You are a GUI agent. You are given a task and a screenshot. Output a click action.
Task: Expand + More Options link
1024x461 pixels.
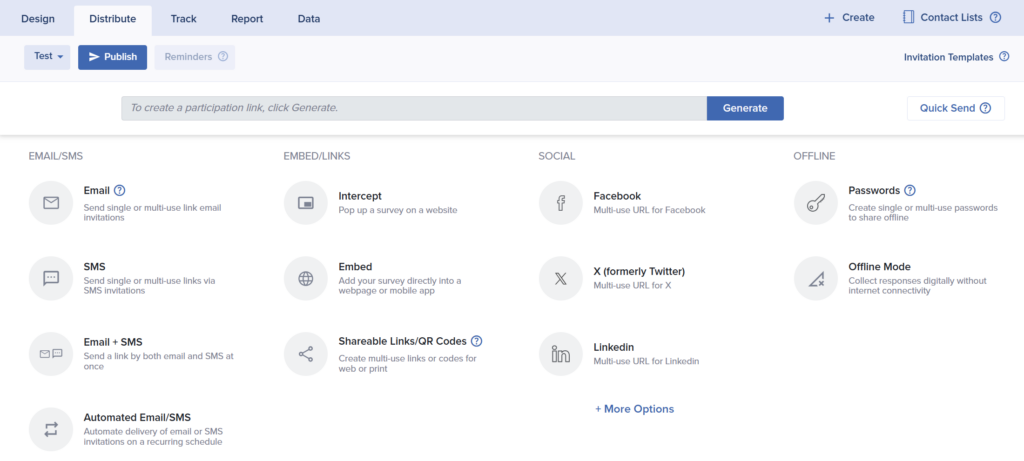click(x=634, y=409)
